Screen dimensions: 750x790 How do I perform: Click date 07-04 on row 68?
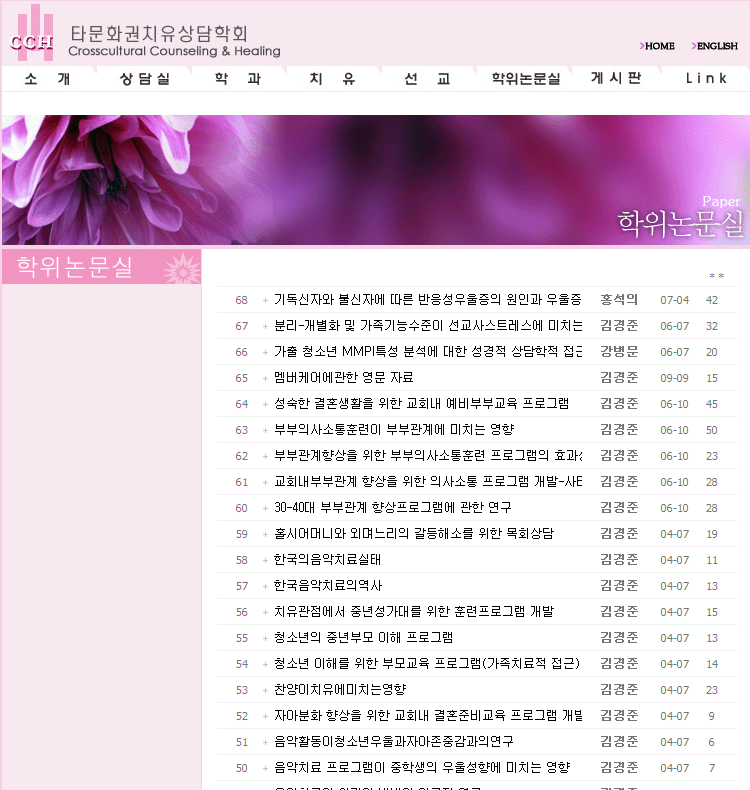pos(674,300)
